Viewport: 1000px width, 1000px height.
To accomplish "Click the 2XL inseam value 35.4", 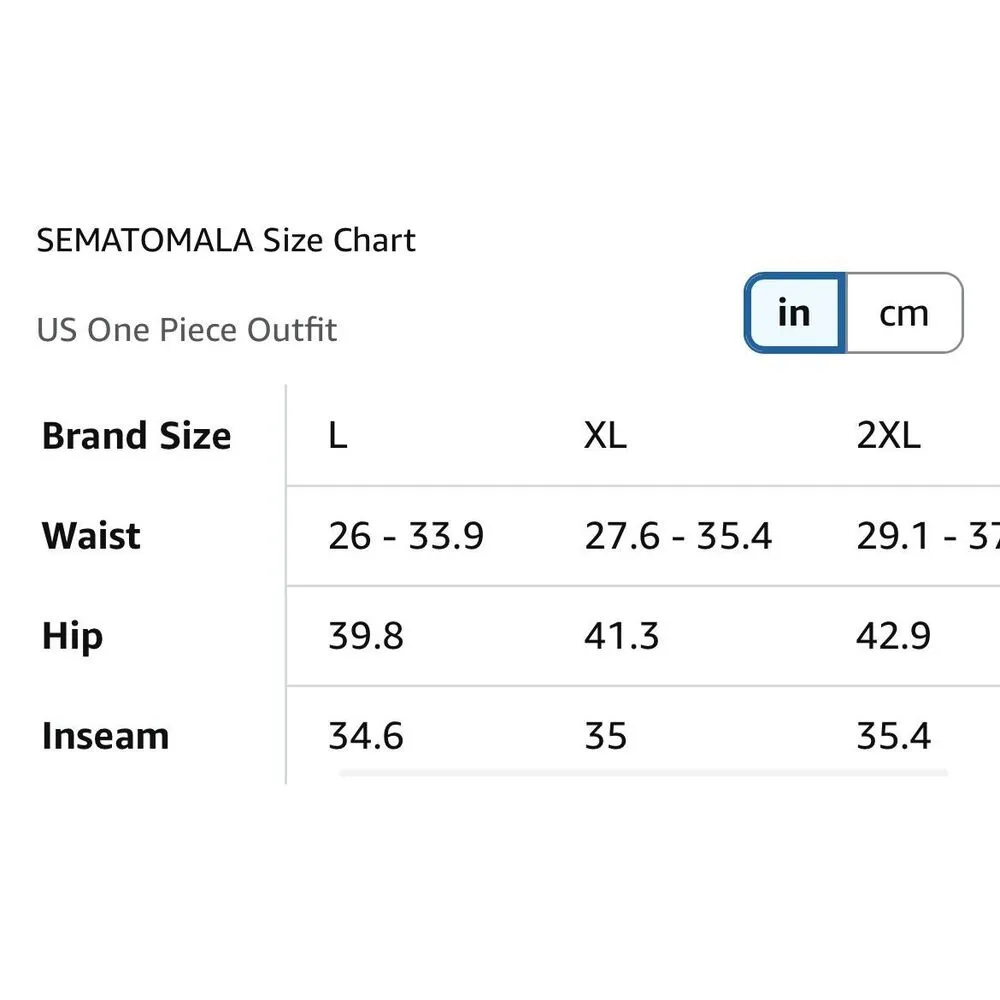I will point(894,736).
